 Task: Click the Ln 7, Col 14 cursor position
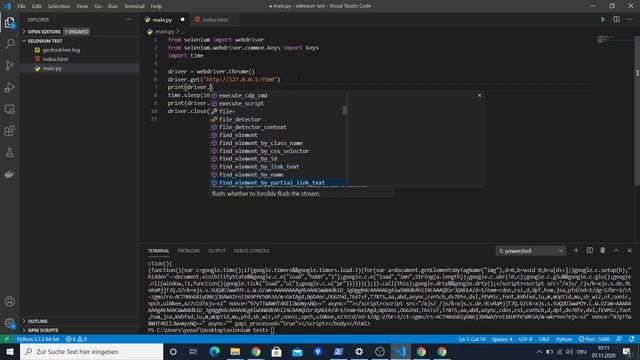pyautogui.click(x=472, y=339)
